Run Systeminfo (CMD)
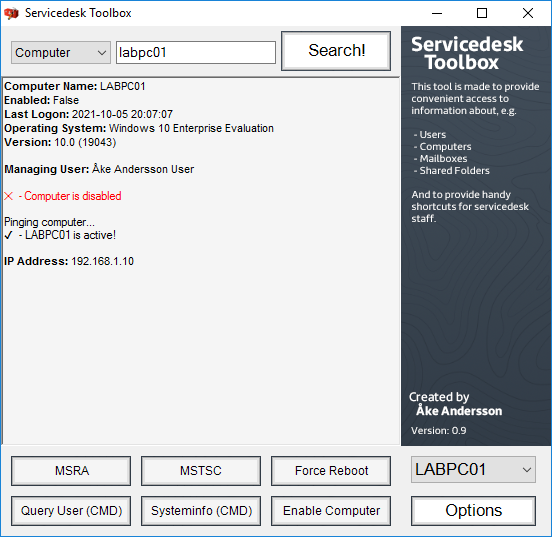Screen dimensions: 552x537 pyautogui.click(x=201, y=511)
